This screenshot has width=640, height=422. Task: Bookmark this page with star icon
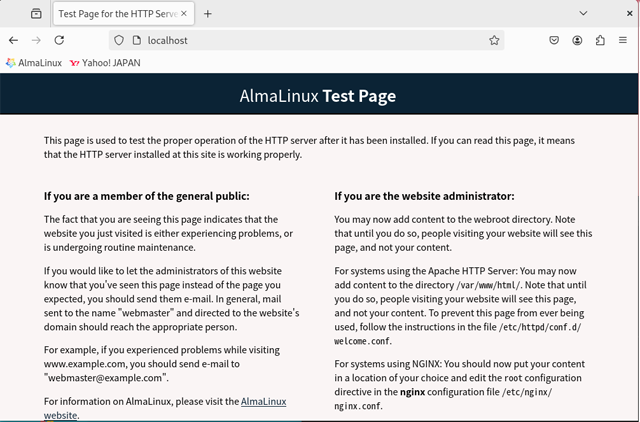pyautogui.click(x=494, y=40)
